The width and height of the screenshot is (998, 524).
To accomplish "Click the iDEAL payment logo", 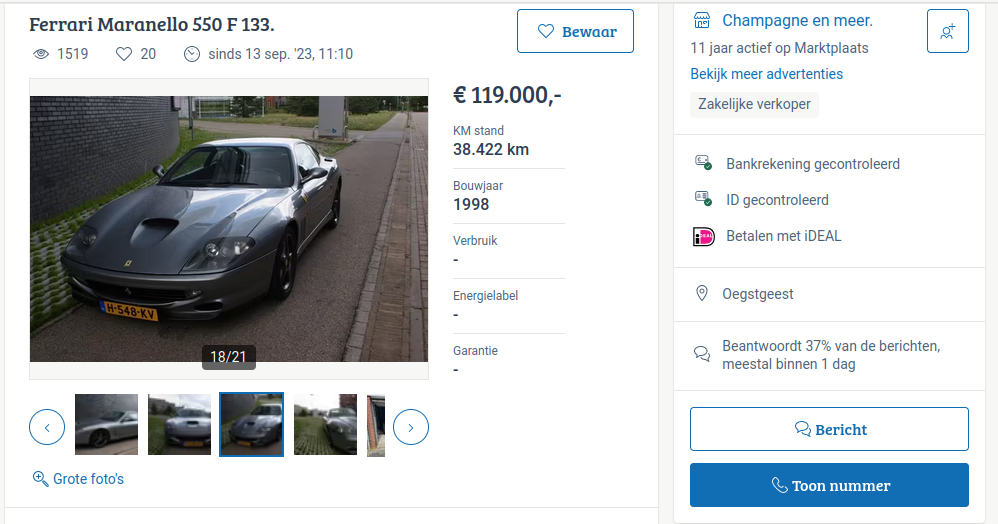I will [x=704, y=237].
